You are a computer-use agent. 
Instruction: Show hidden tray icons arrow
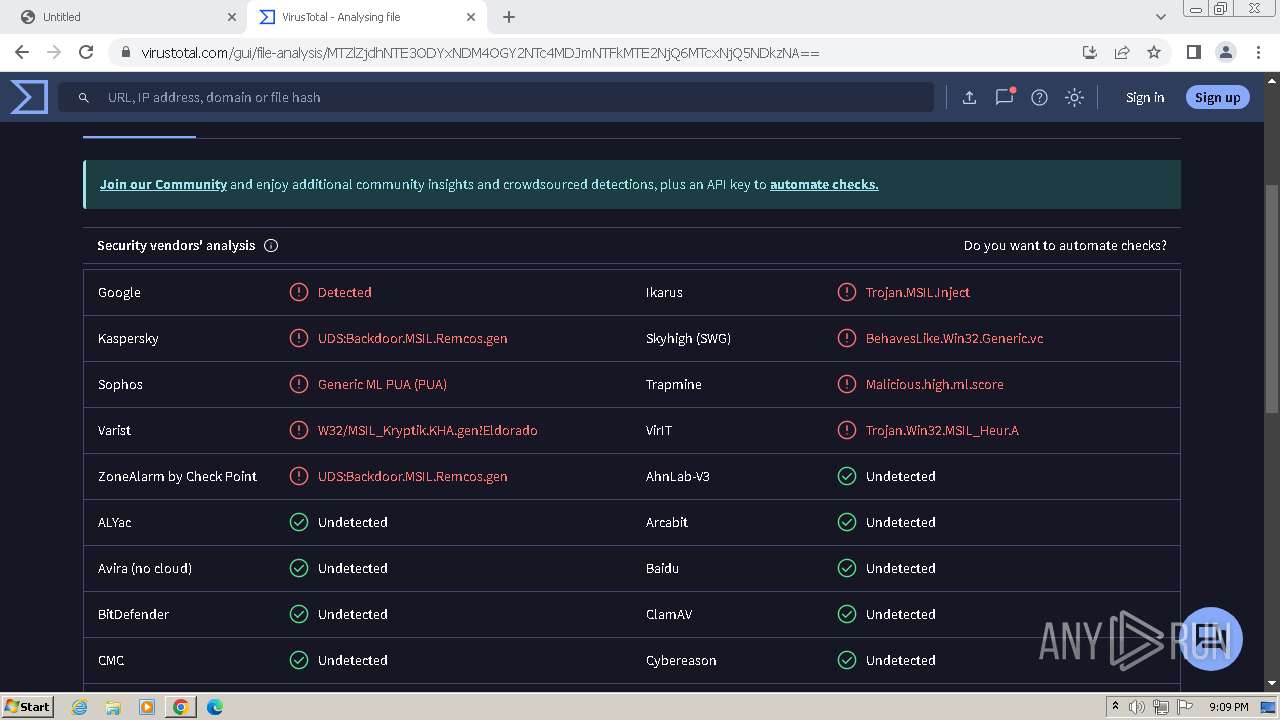[x=1115, y=706]
